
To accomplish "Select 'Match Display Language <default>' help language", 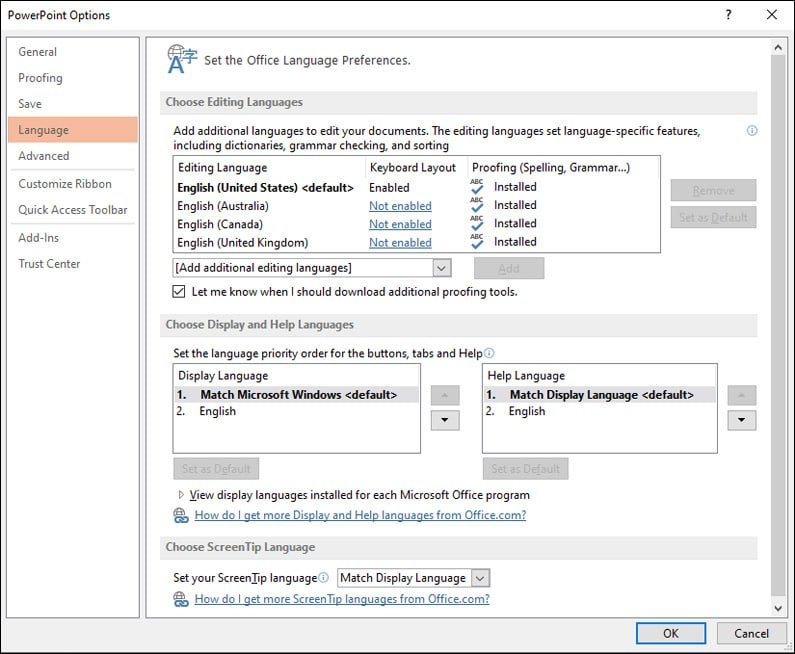I will (x=600, y=394).
